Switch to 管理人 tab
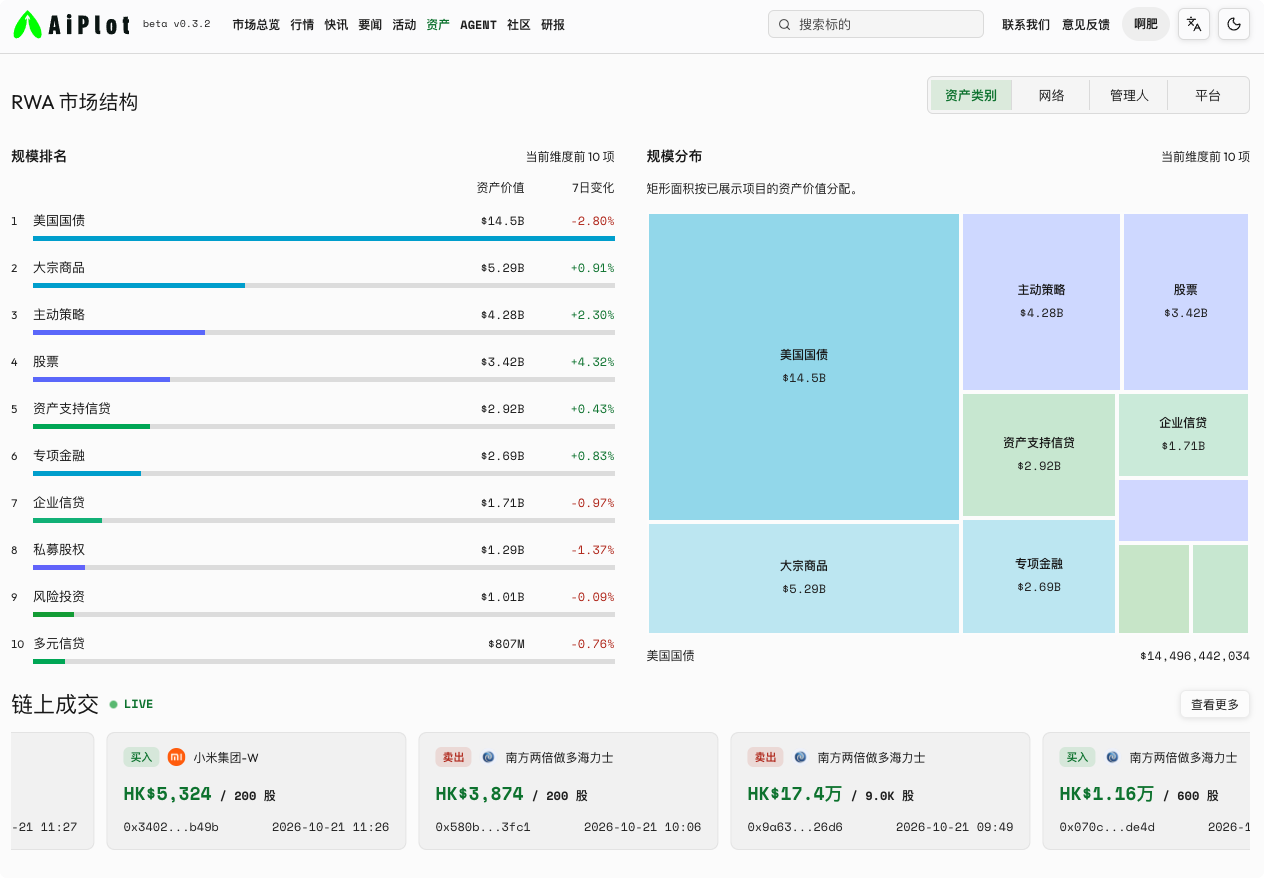Screen dimensions: 1264x878 tap(1129, 95)
